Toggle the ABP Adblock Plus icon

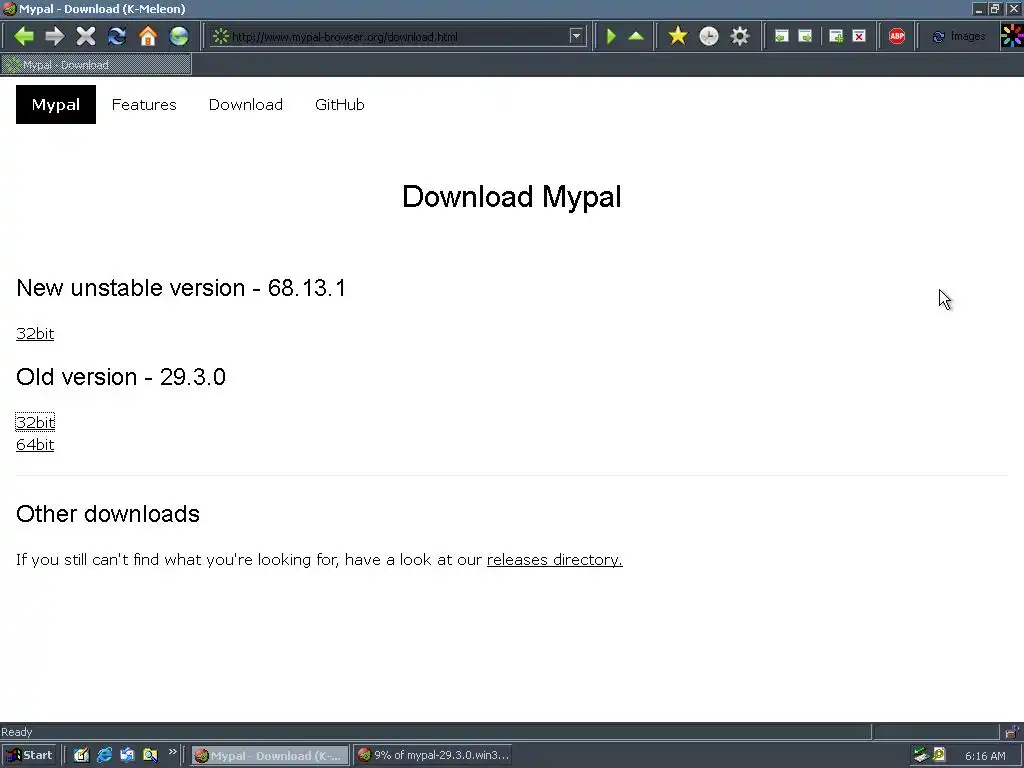(897, 37)
